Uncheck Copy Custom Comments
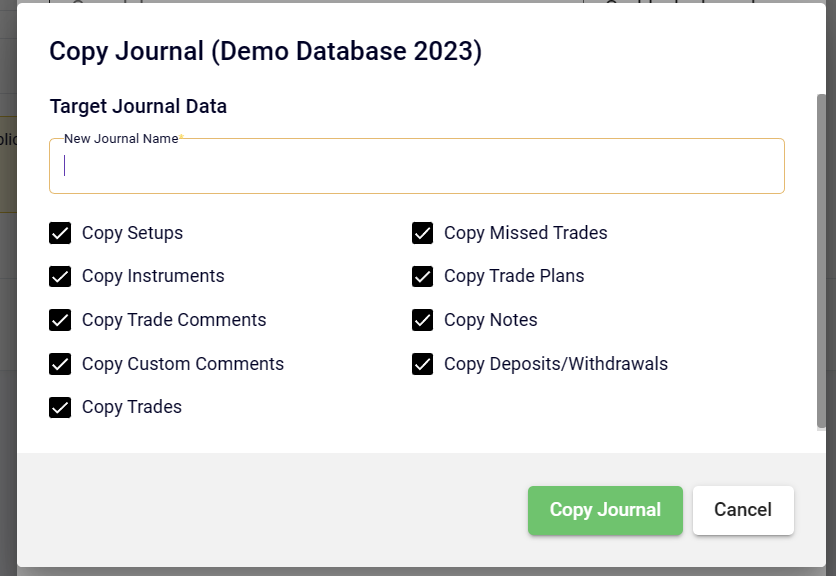Viewport: 836px width, 576px height. pyautogui.click(x=60, y=364)
